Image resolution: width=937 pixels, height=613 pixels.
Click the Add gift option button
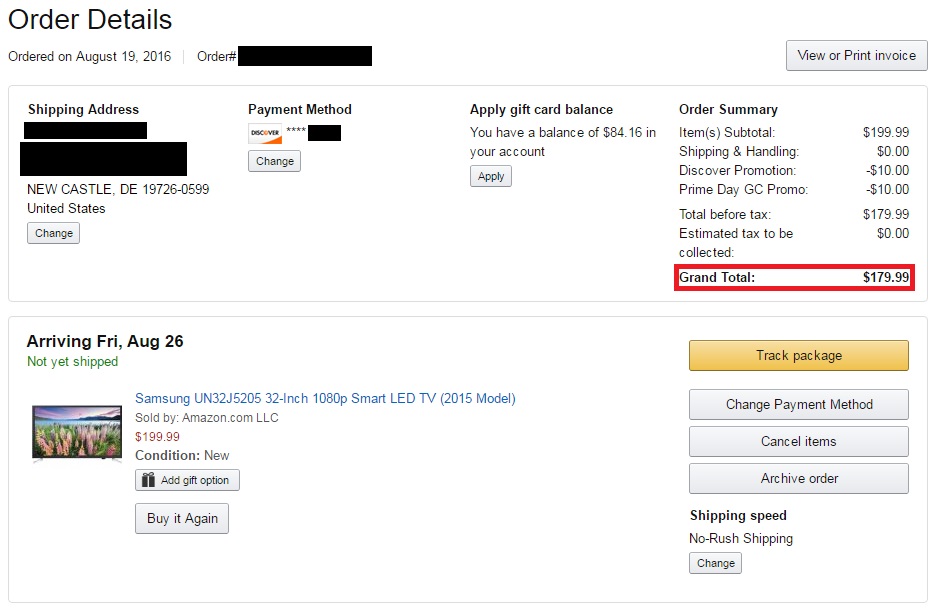click(x=187, y=480)
